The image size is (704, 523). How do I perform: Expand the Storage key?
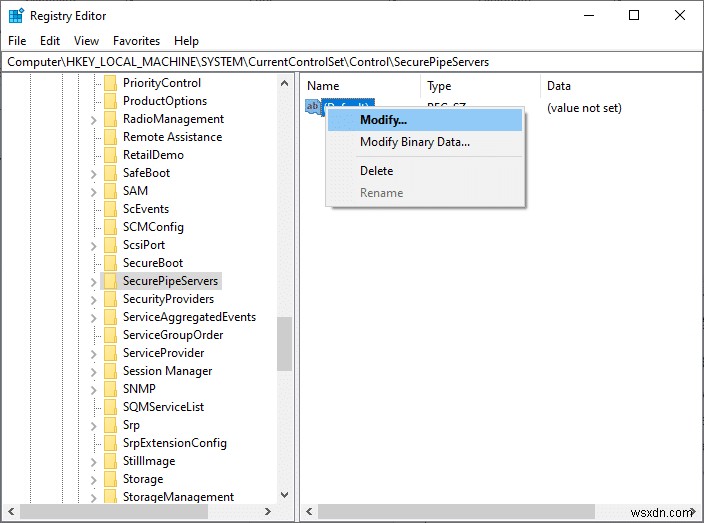pyautogui.click(x=93, y=480)
